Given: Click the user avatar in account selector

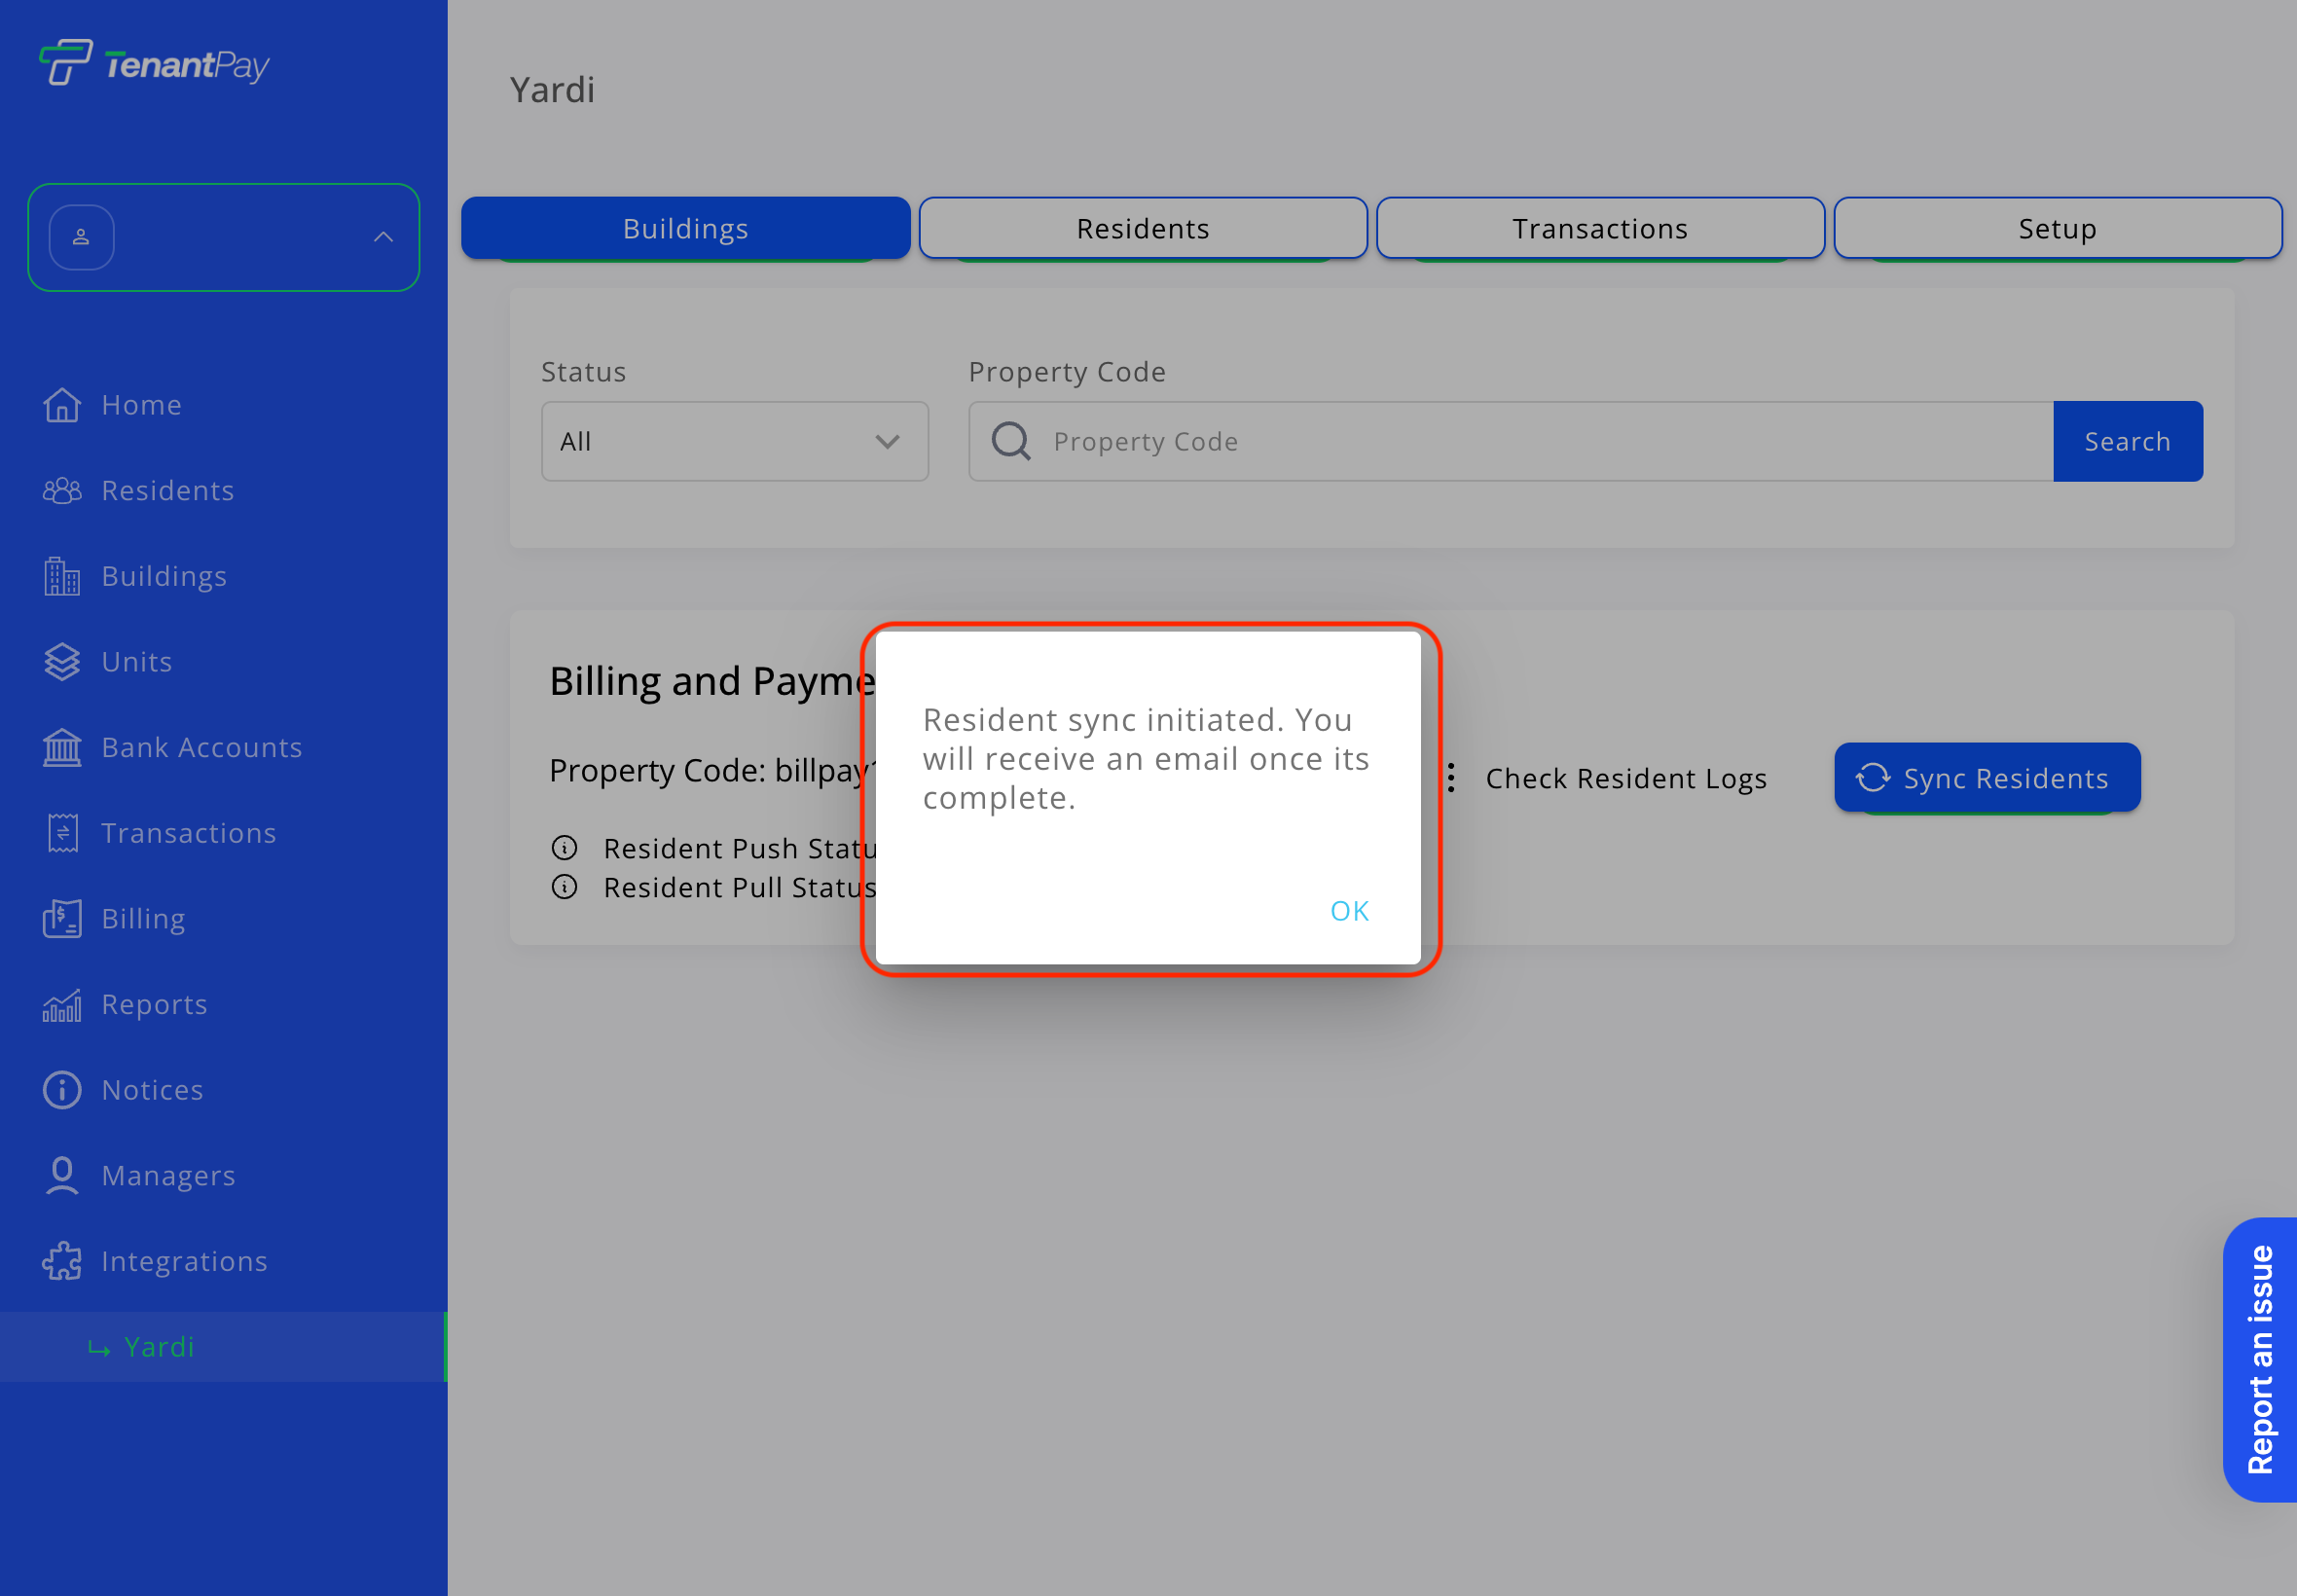Looking at the screenshot, I should [x=82, y=237].
